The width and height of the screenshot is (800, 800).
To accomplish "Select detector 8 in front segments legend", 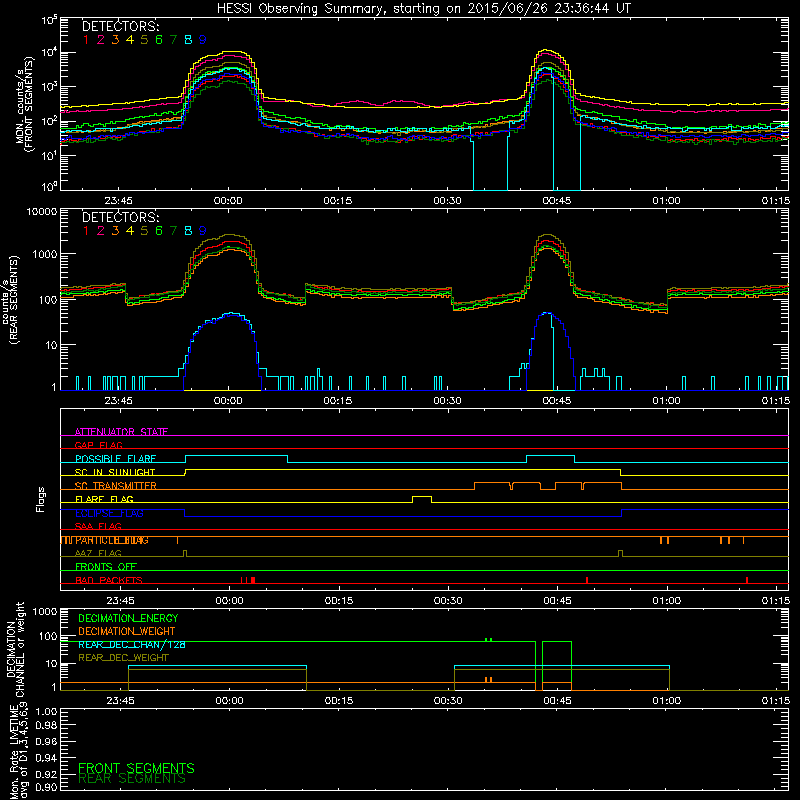I will pos(188,39).
